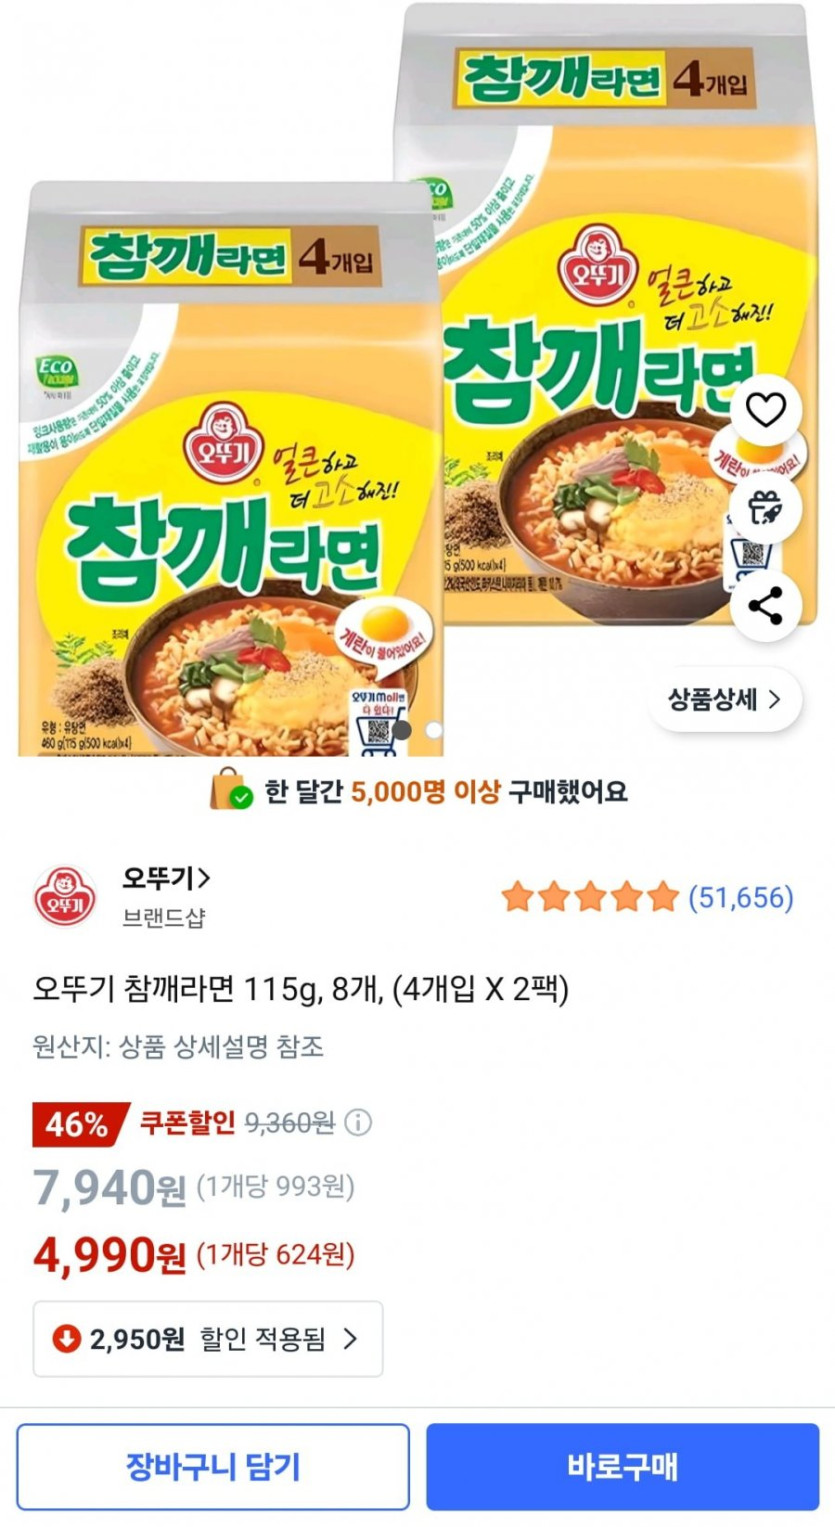Expand the 2,950원 할인 적용됨 box
The image size is (835, 1527).
click(x=208, y=1339)
